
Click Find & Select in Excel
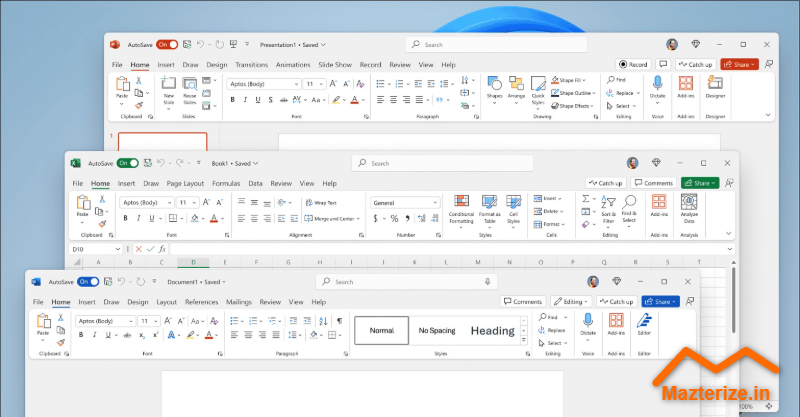tap(629, 210)
